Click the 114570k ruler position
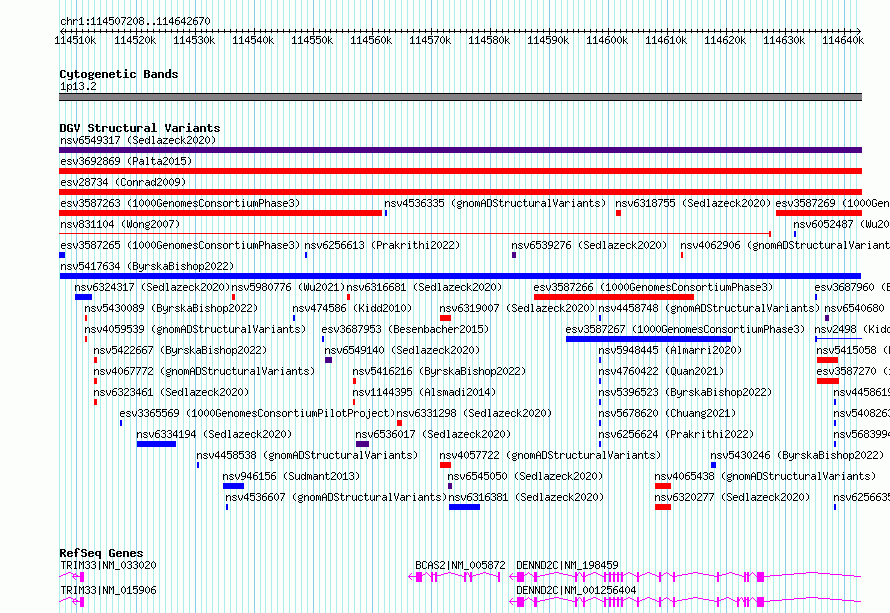Screen dimensions: 890x613 (430, 40)
